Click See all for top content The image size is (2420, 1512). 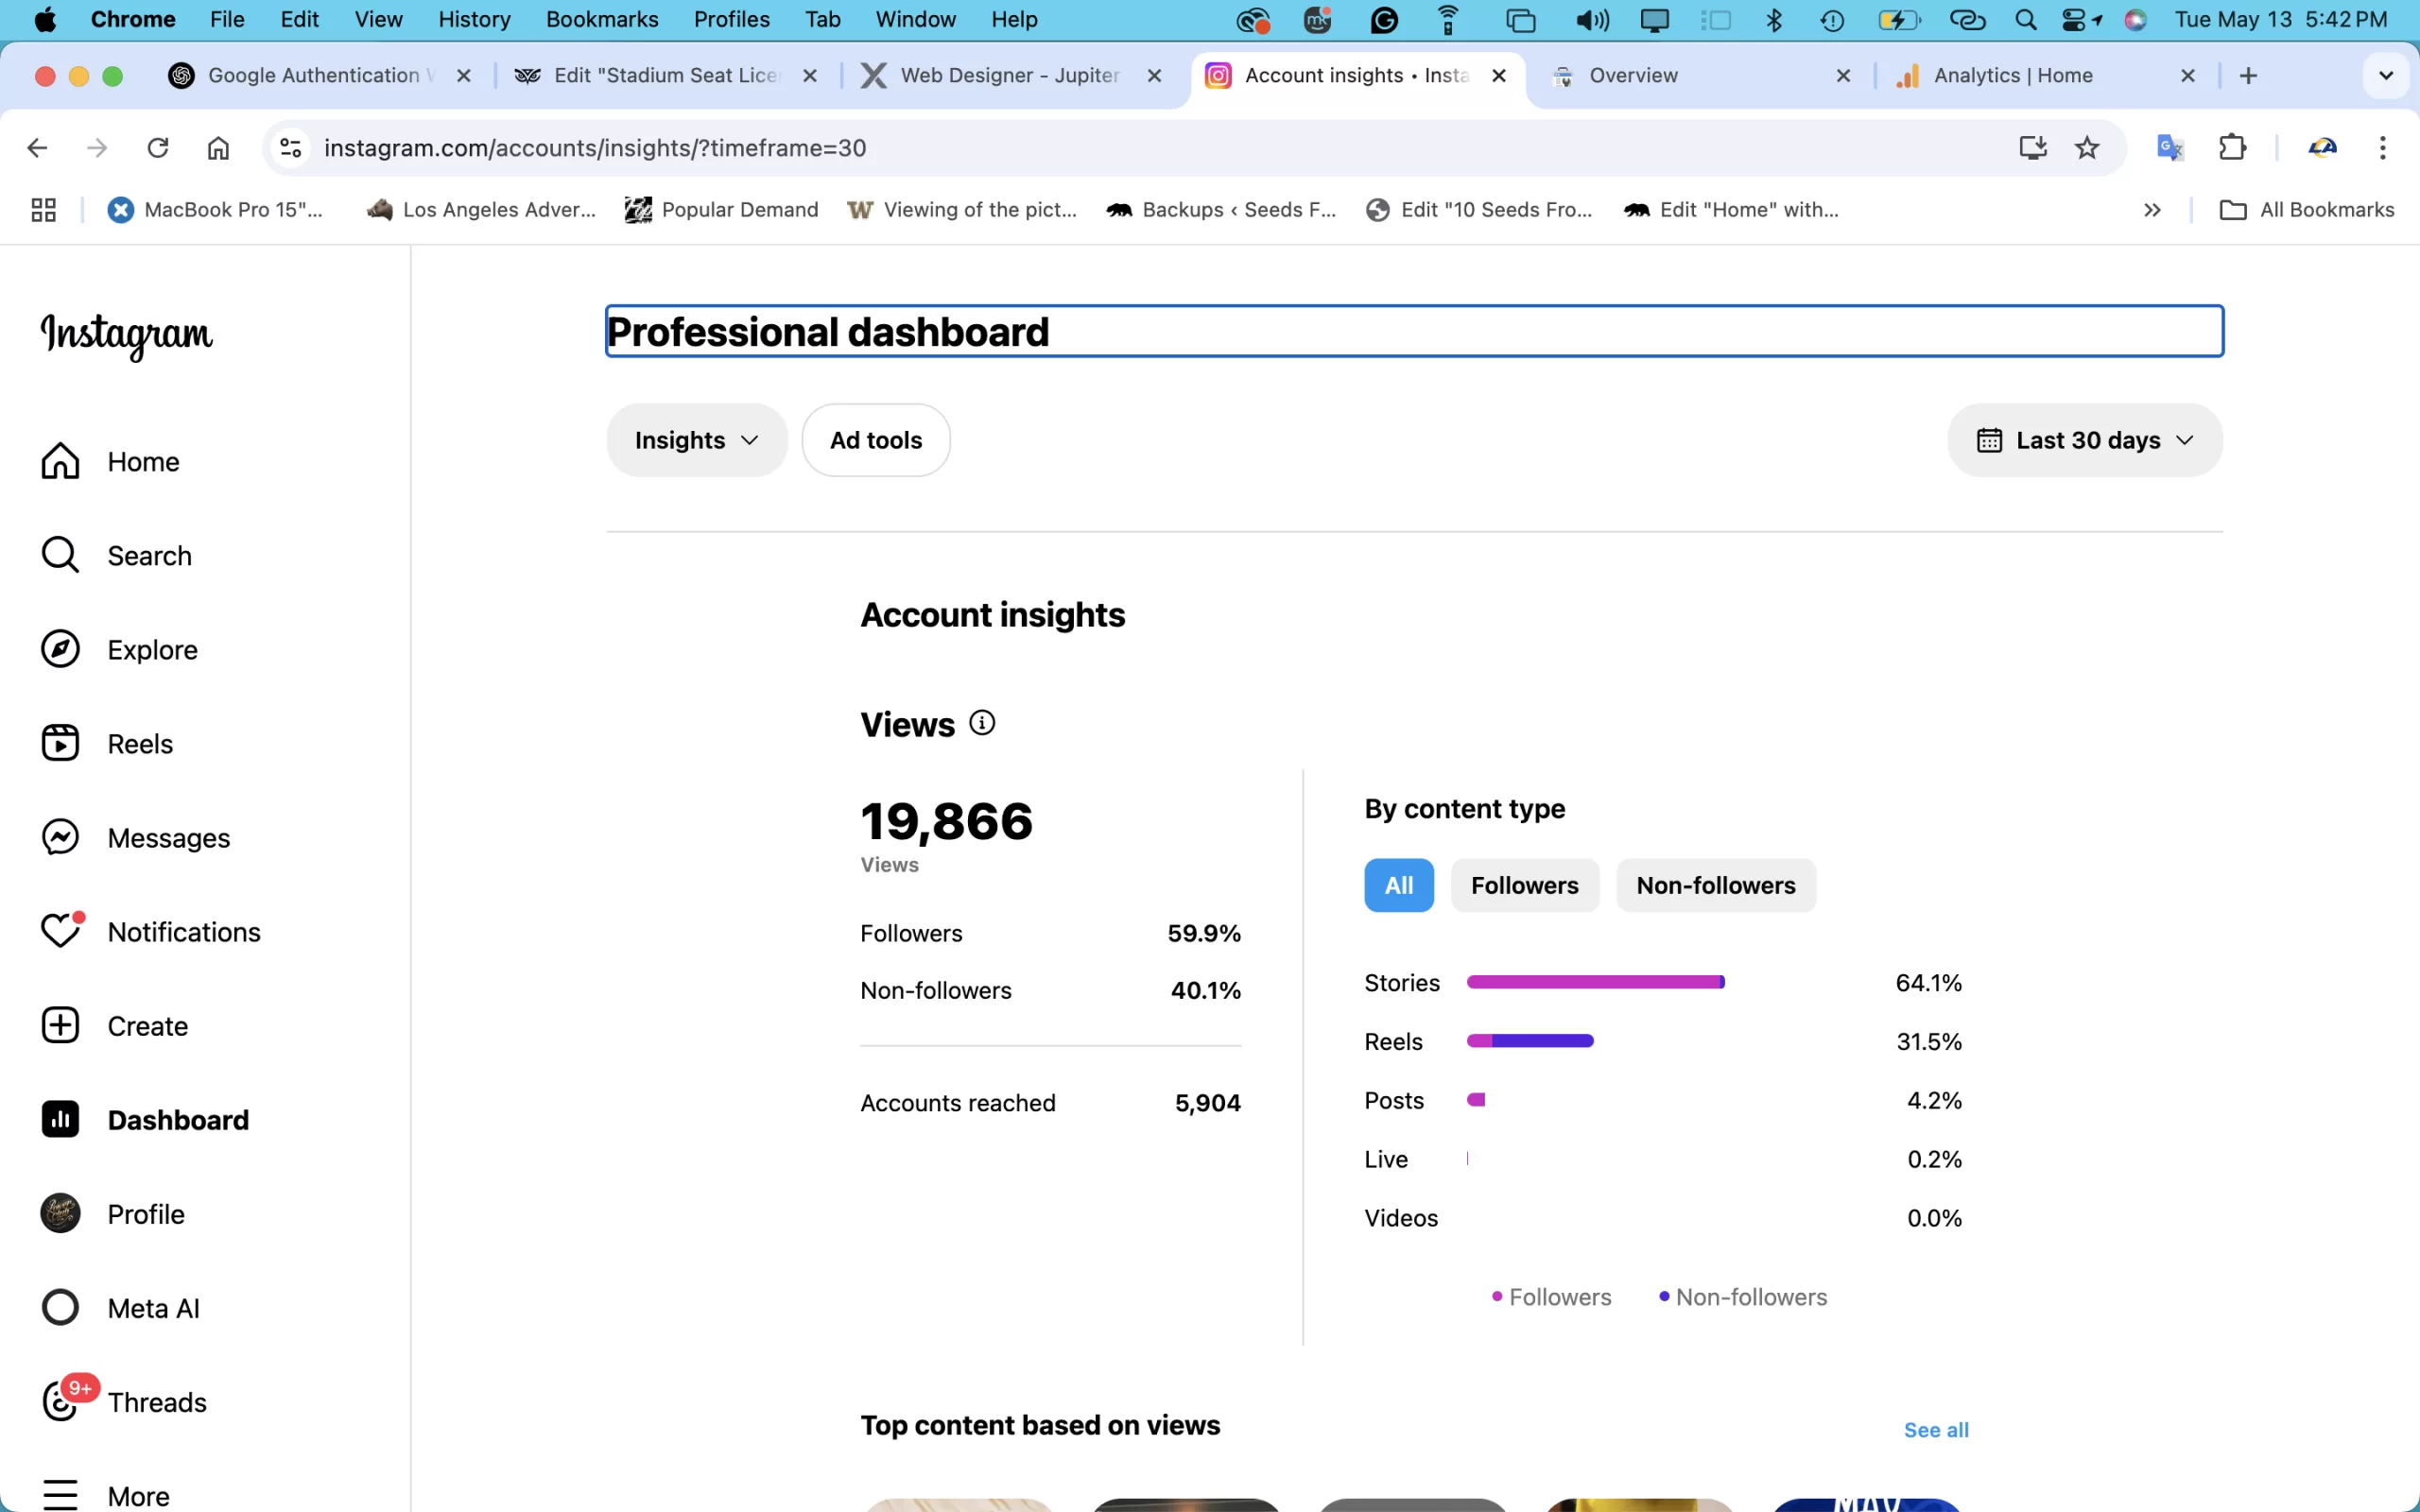1935,1429
